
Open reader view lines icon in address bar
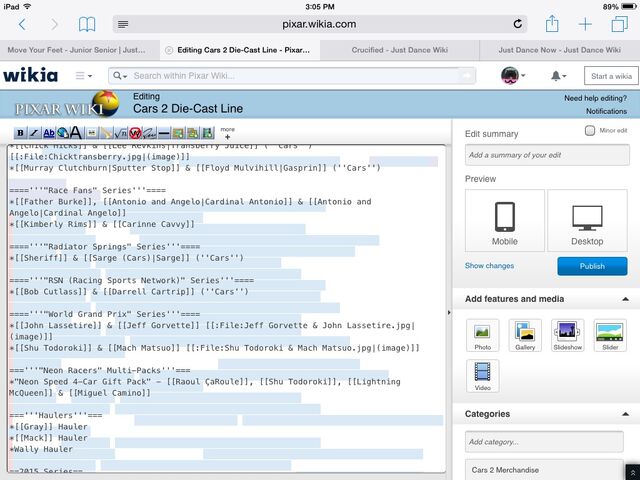click(x=123, y=24)
